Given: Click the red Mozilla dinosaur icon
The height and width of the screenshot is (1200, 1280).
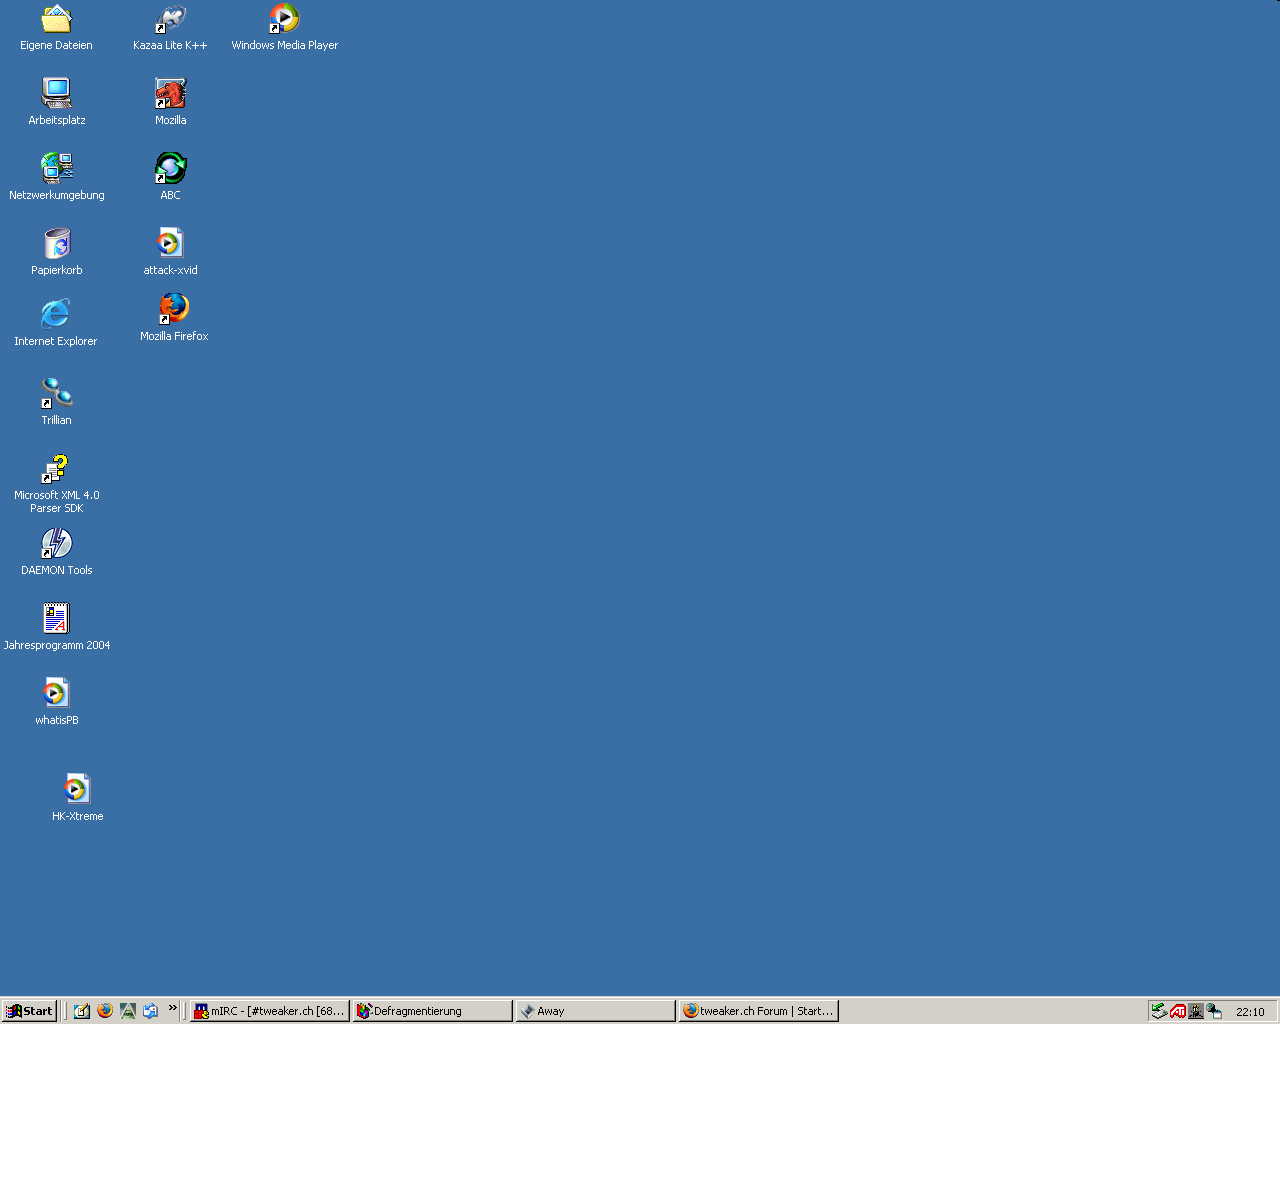Looking at the screenshot, I should (x=170, y=94).
